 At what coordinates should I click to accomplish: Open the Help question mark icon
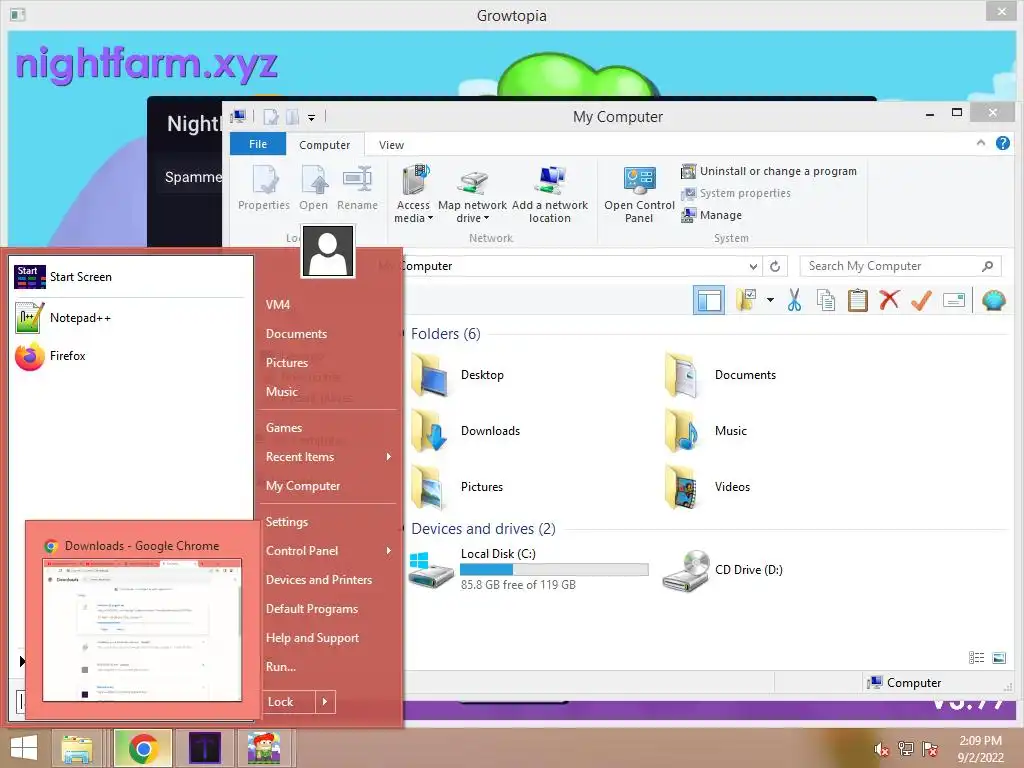tap(1002, 143)
